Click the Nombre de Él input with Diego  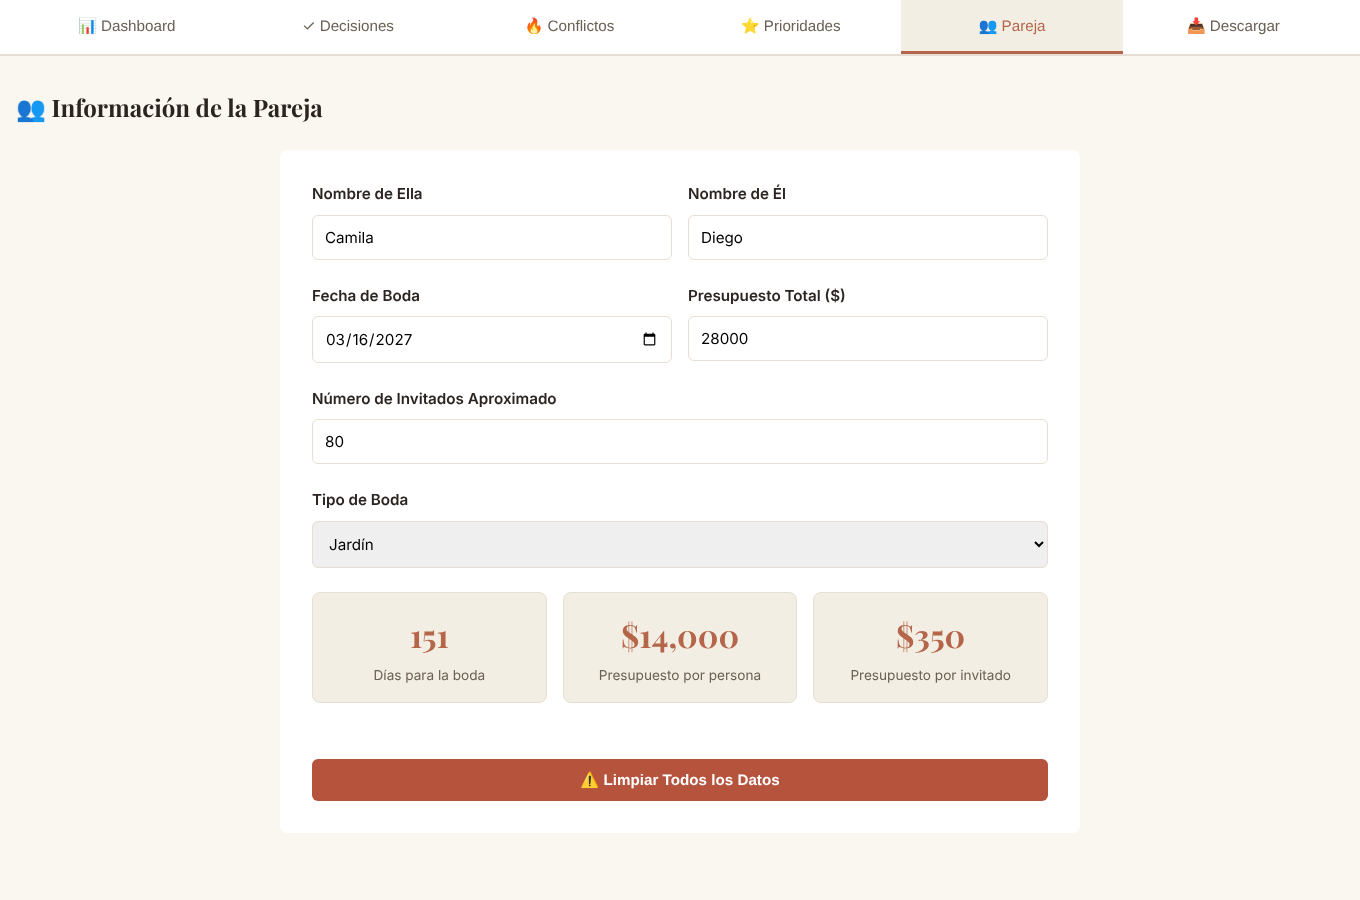click(868, 237)
